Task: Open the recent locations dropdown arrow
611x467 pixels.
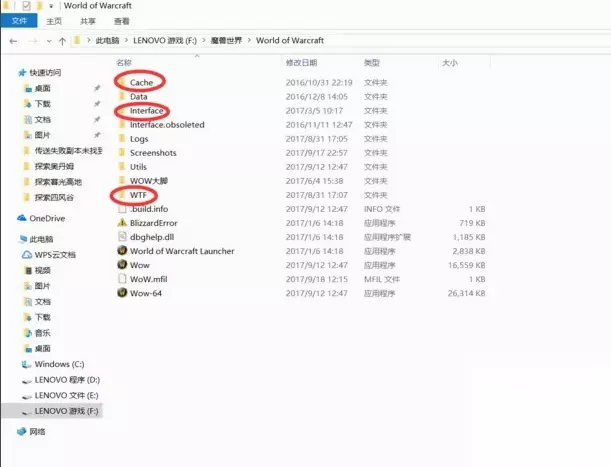Action: coord(49,41)
